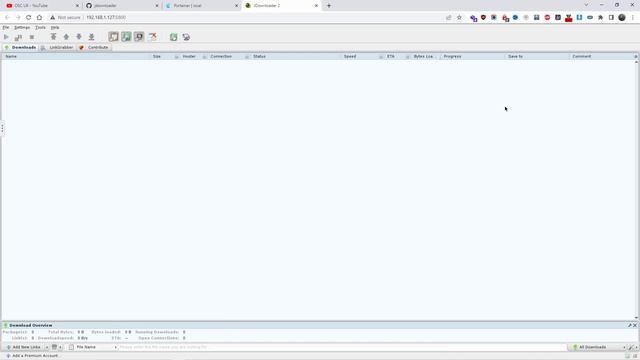Stop all downloads with stop icon
This screenshot has width=640, height=360.
coord(31,37)
